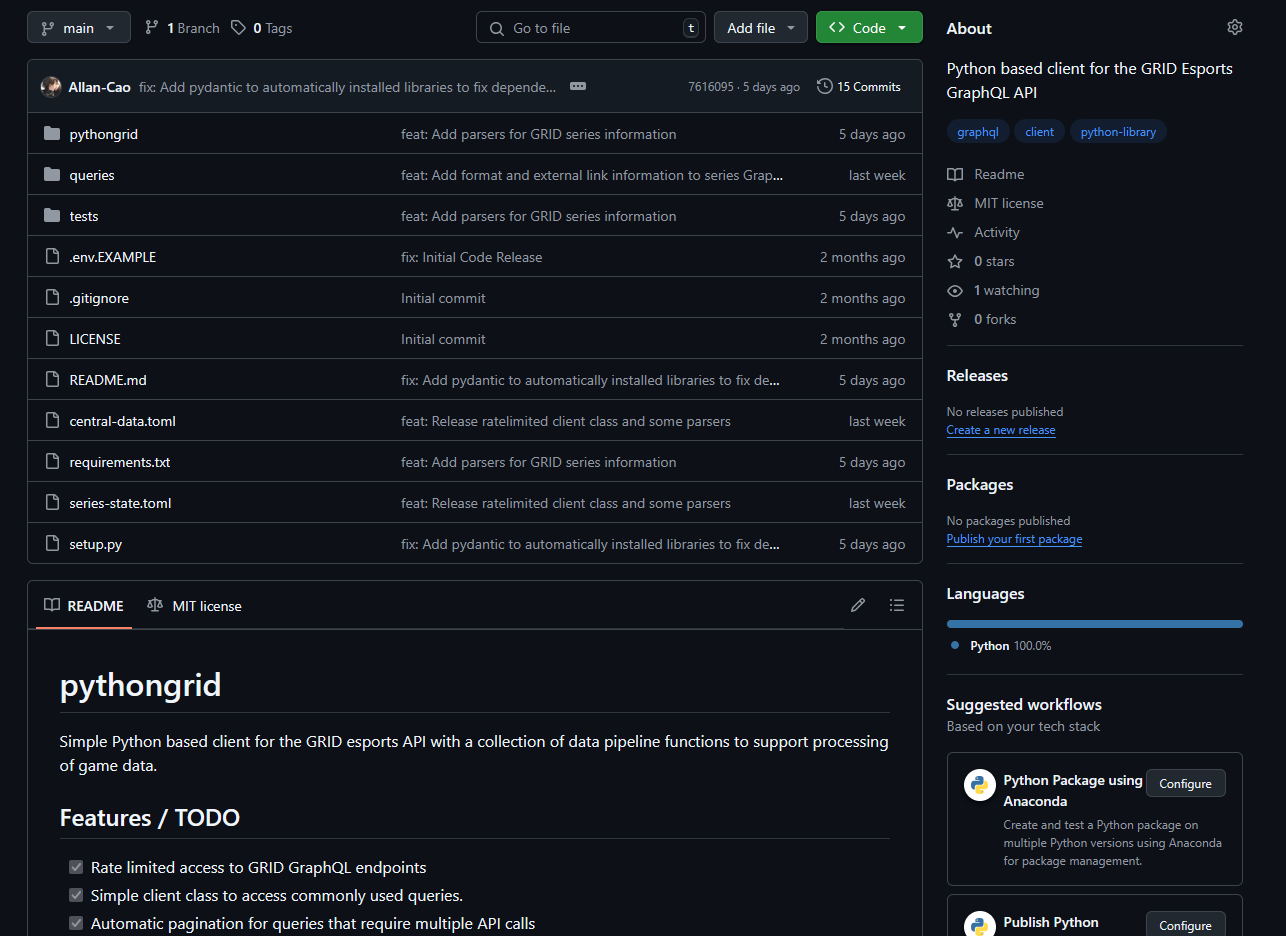Viewport: 1286px width, 936px height.
Task: Toggle 'Simple client class' checkbox
Action: (x=76, y=895)
